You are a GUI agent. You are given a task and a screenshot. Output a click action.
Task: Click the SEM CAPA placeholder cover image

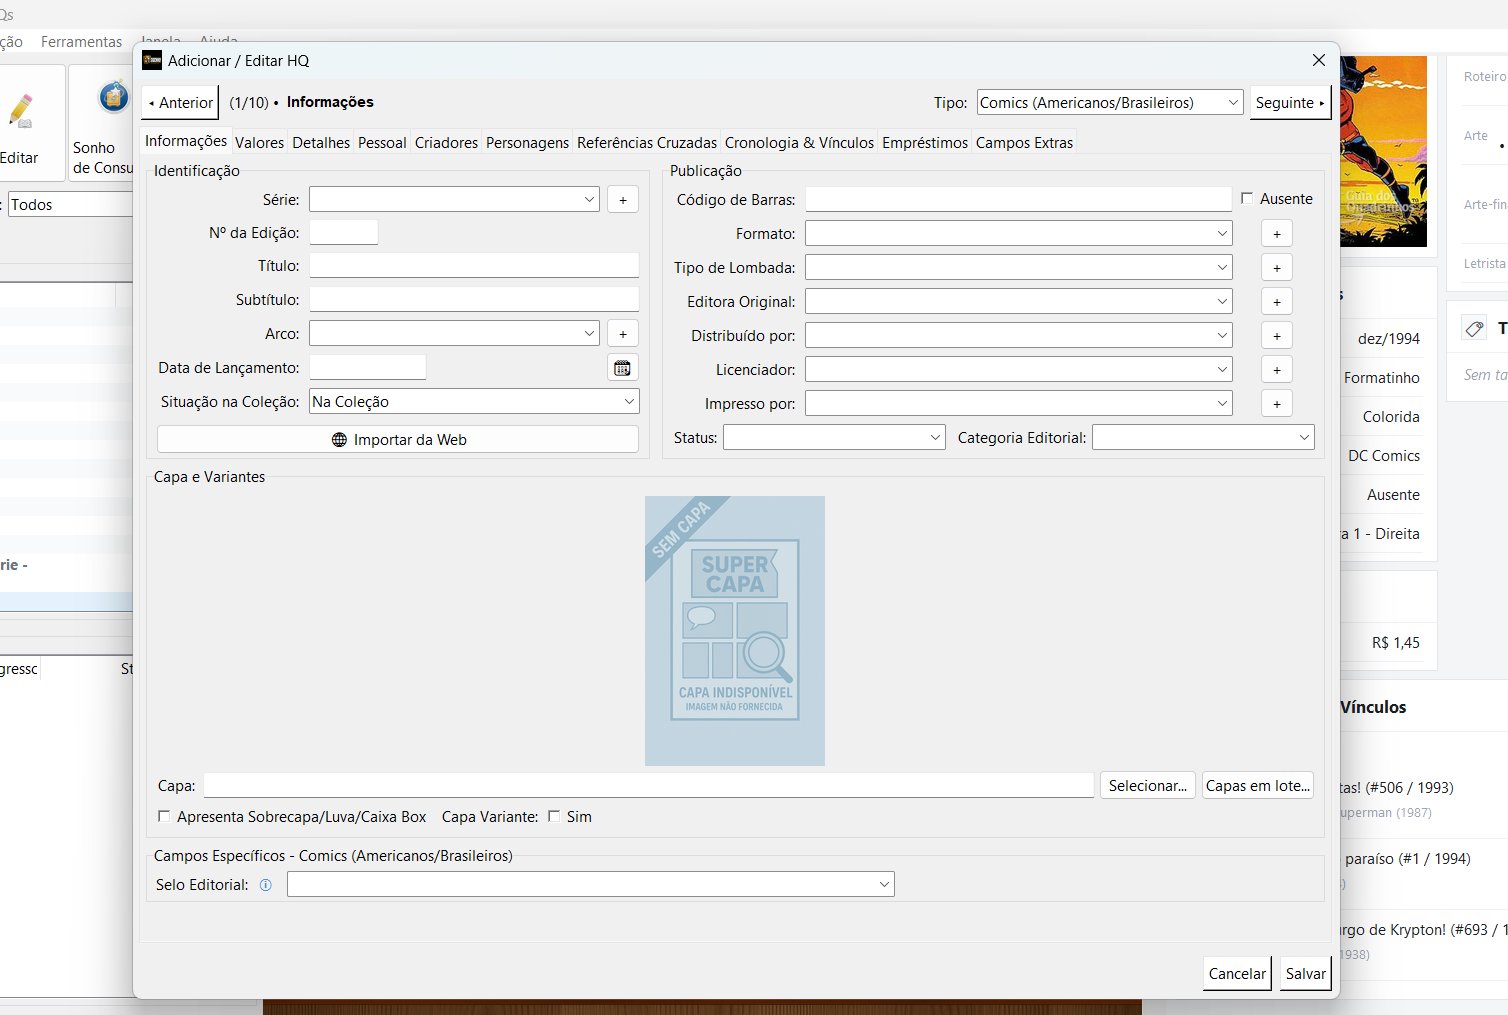pos(735,631)
